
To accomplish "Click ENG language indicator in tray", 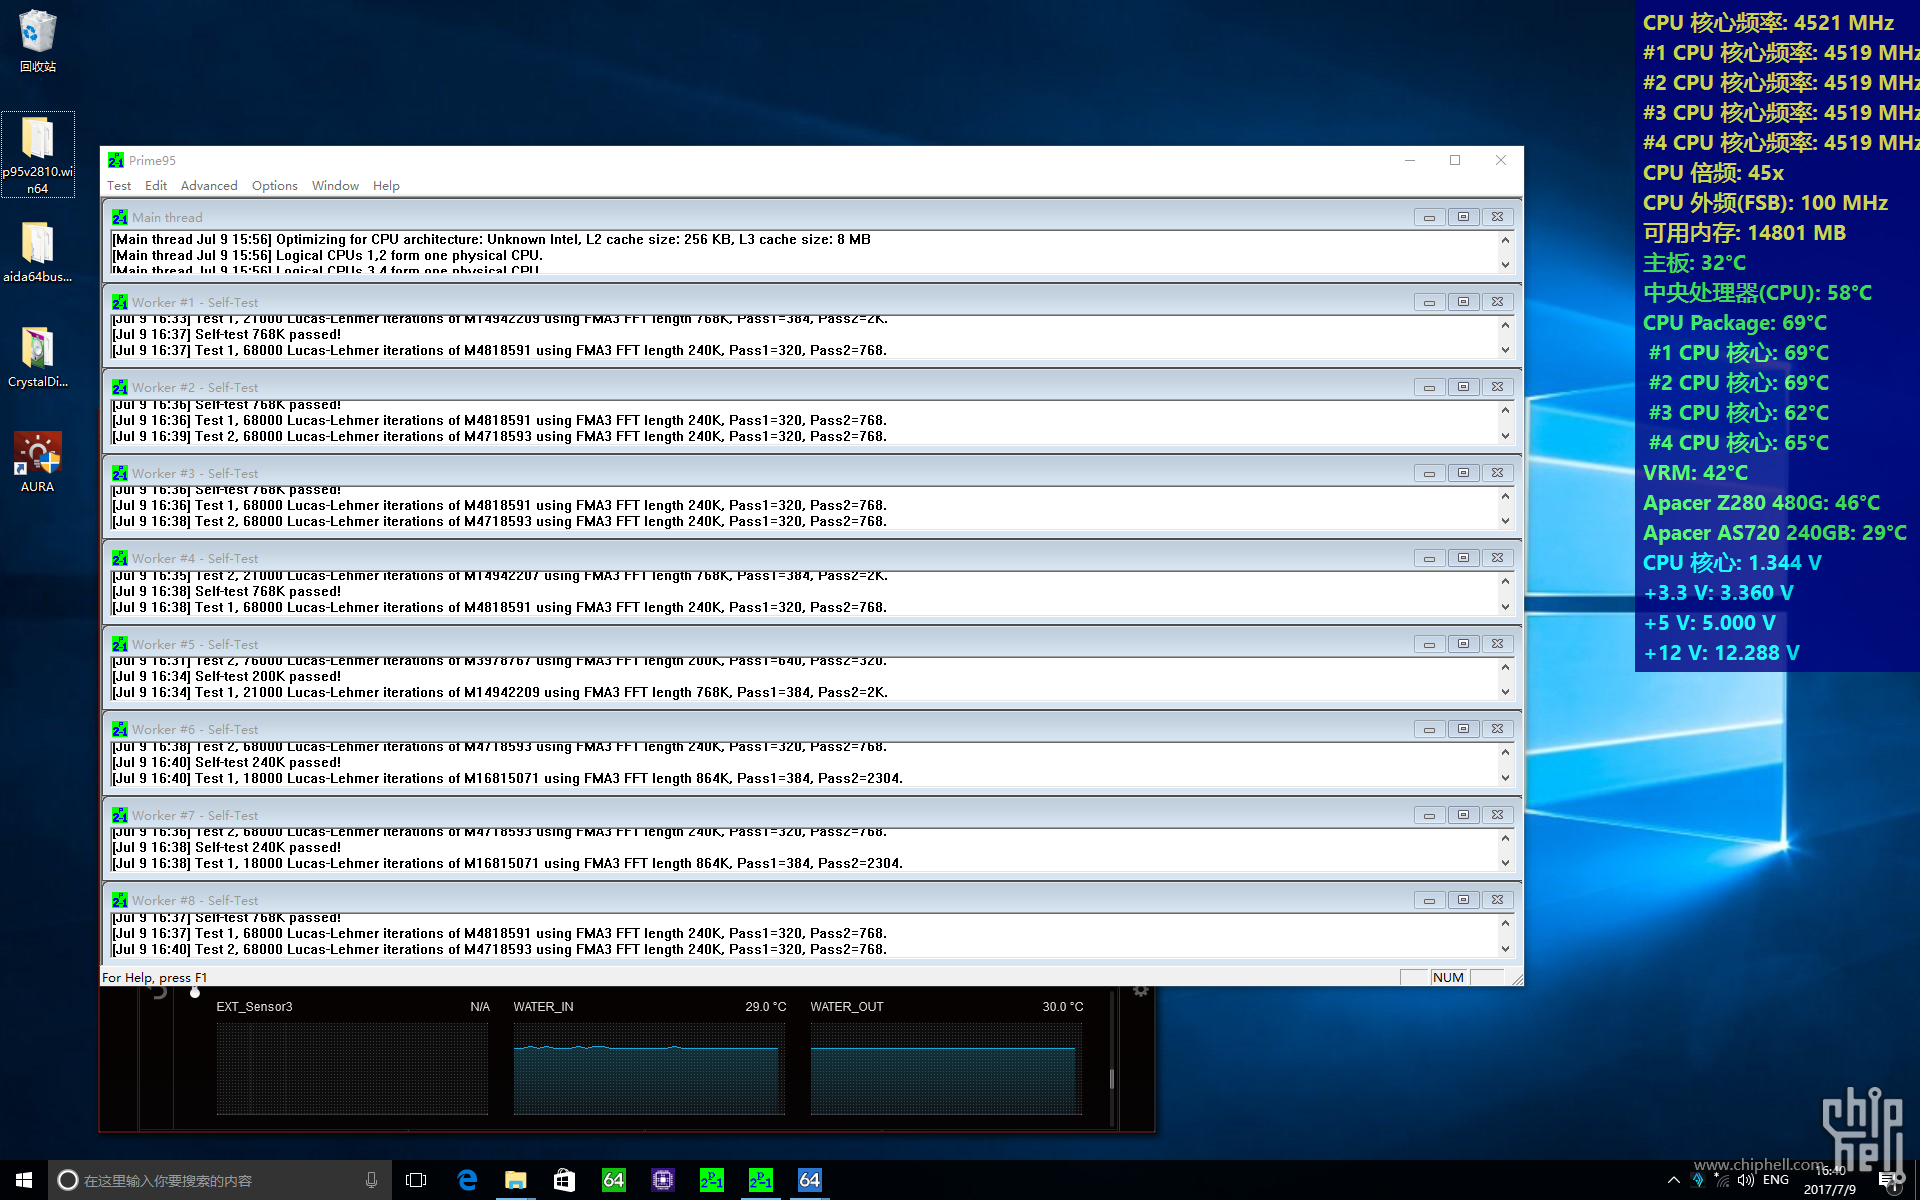I will tap(1776, 1180).
